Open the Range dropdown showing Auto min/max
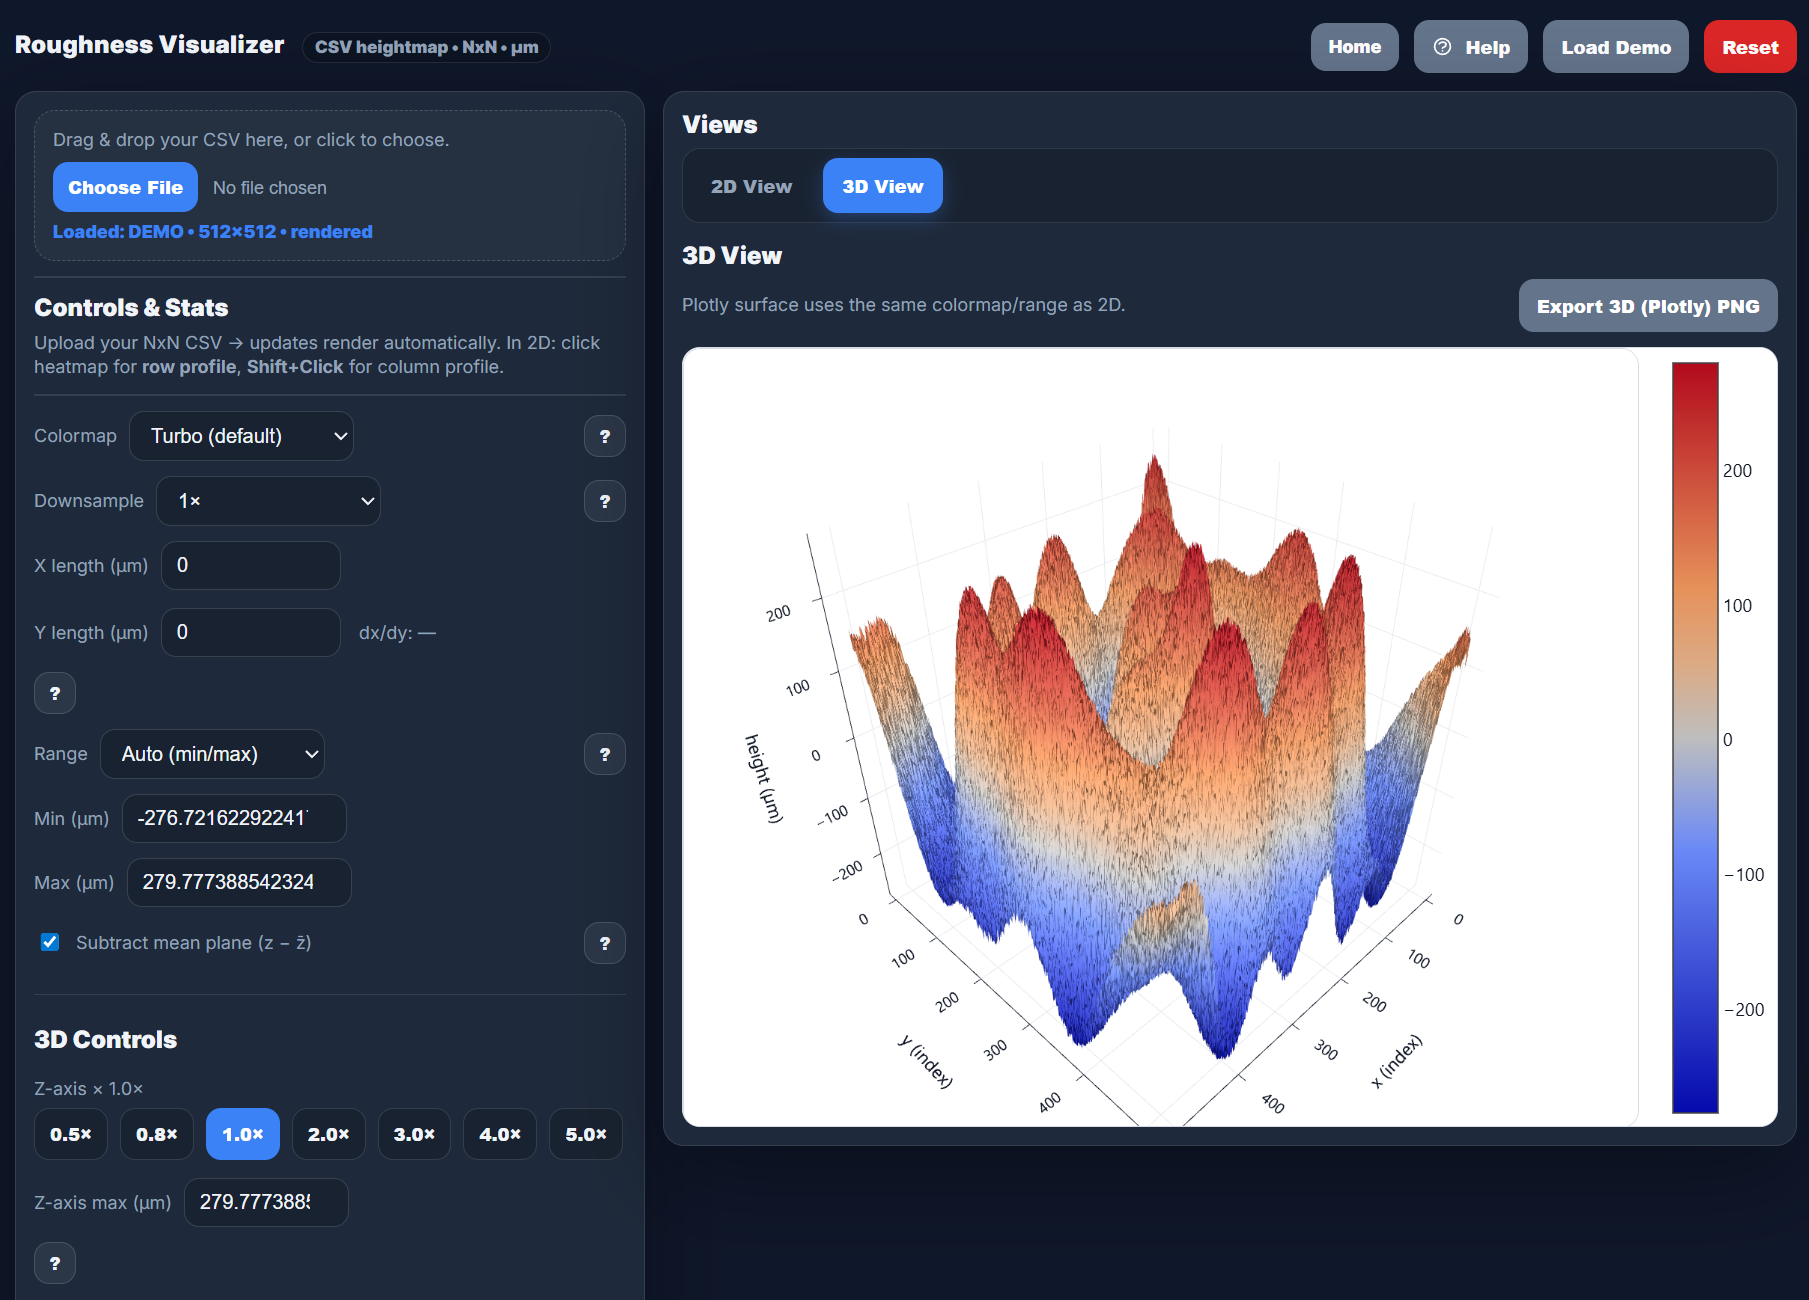1809x1300 pixels. [x=212, y=754]
